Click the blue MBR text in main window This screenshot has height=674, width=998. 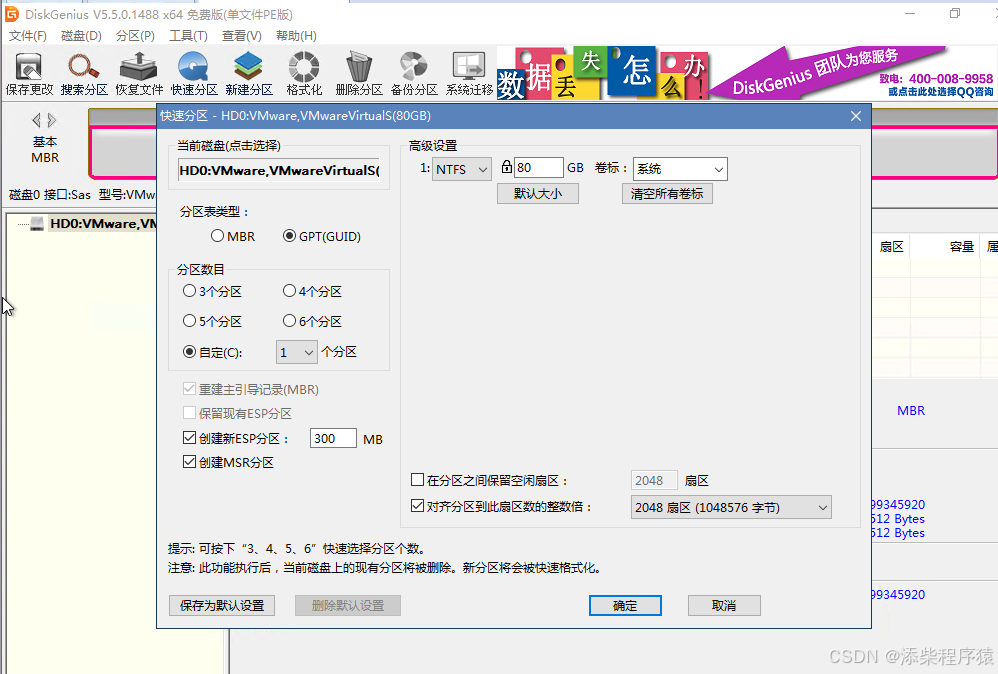point(911,411)
